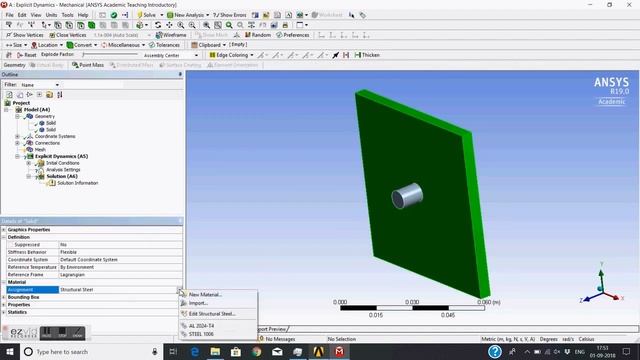This screenshot has height=360, width=640.
Task: Open the File menu
Action: click(x=9, y=15)
